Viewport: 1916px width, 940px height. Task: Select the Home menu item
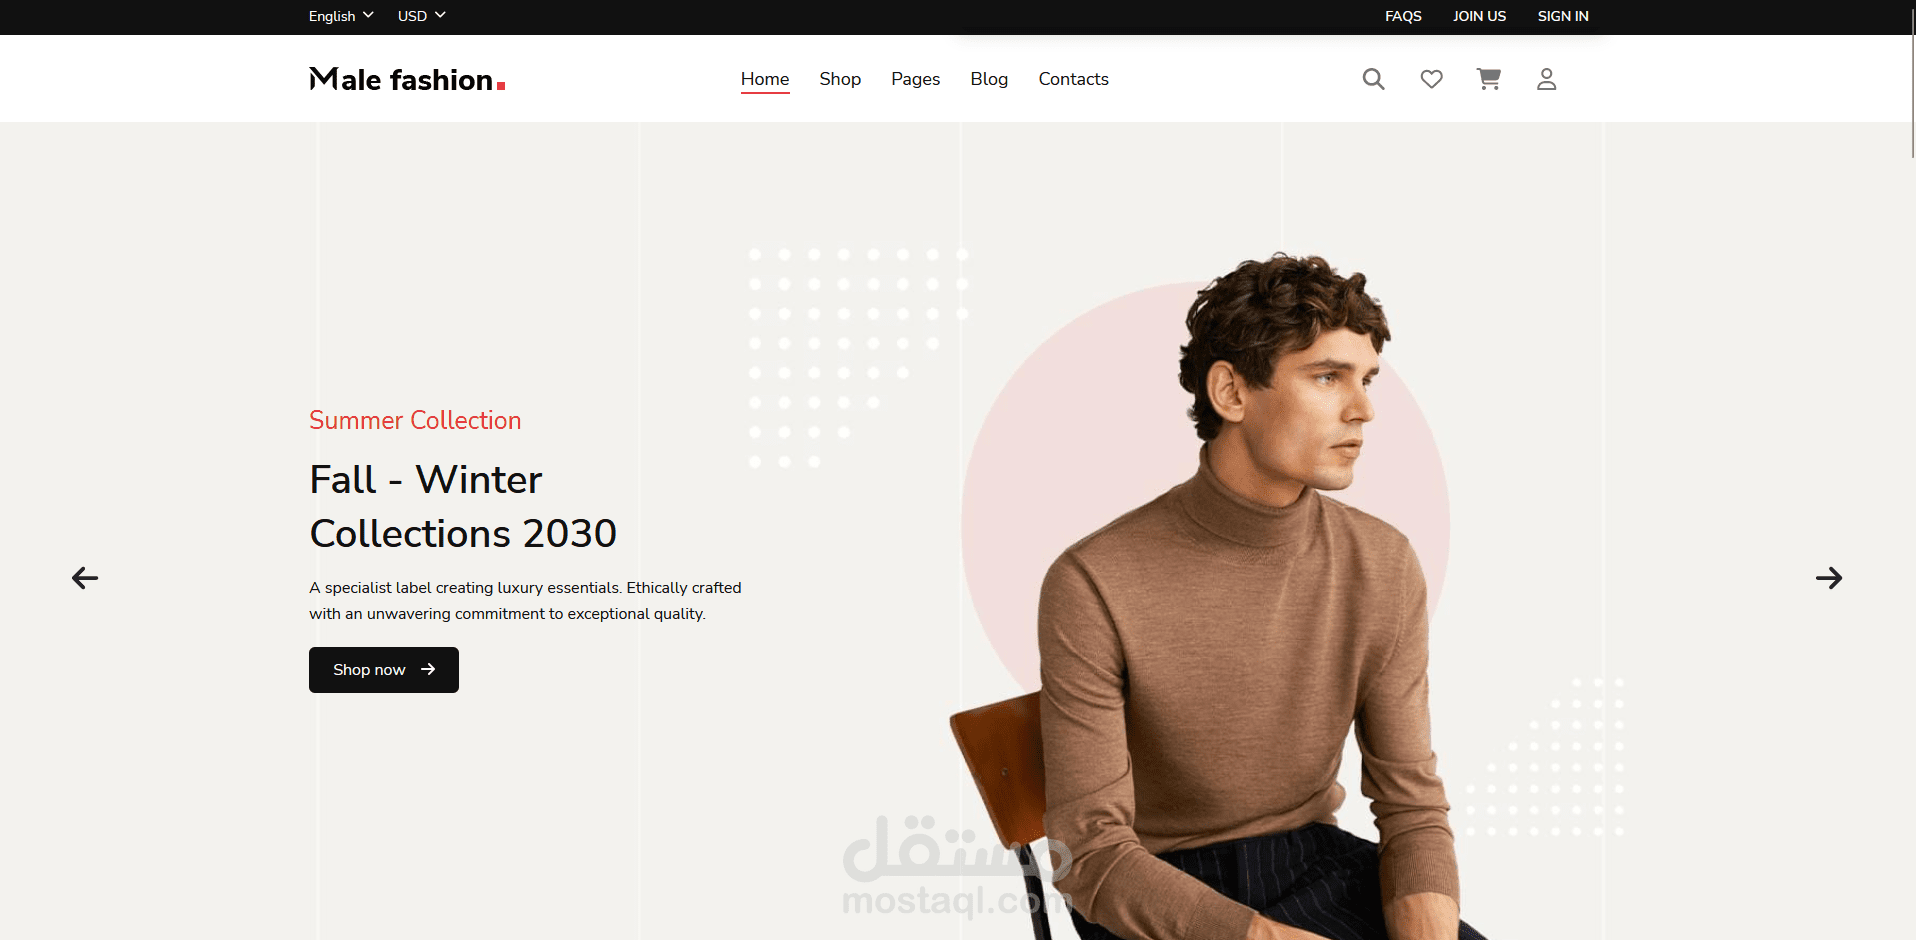765,79
